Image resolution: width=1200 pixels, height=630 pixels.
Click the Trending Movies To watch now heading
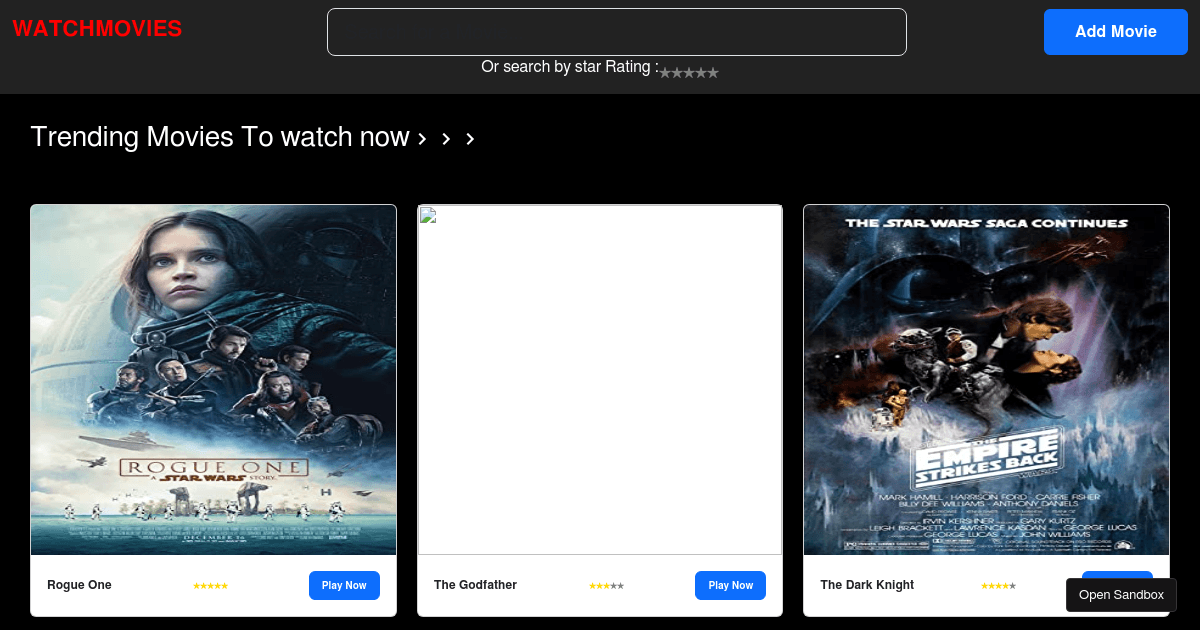pos(220,137)
